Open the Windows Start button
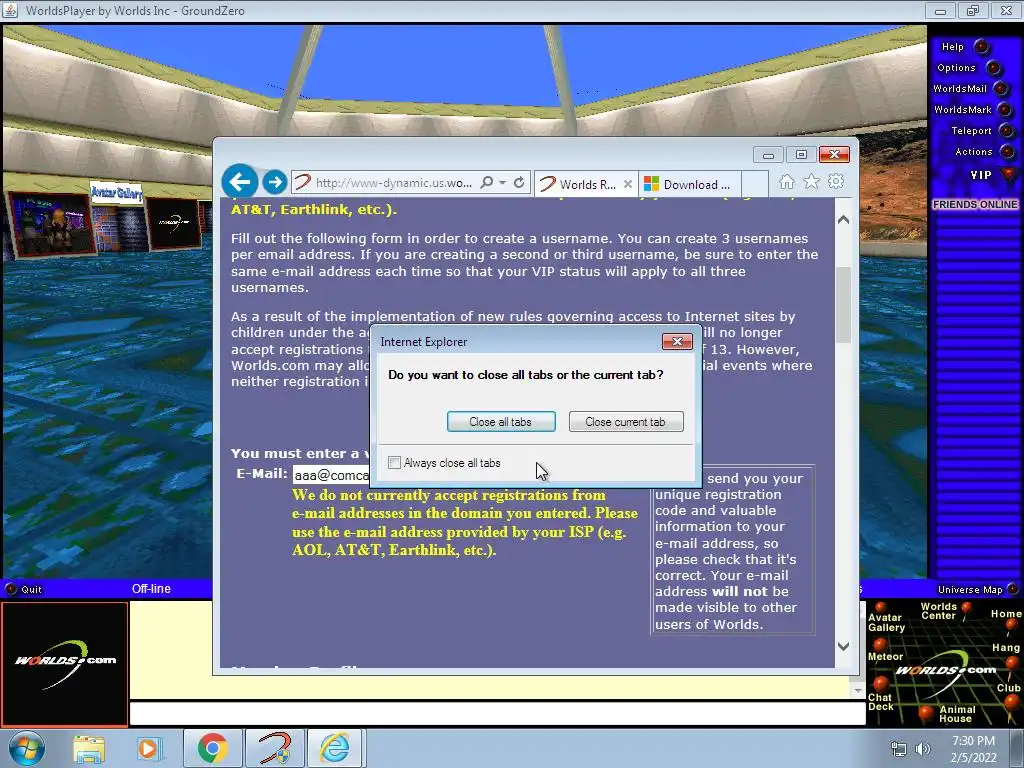This screenshot has height=768, width=1024. 26,748
